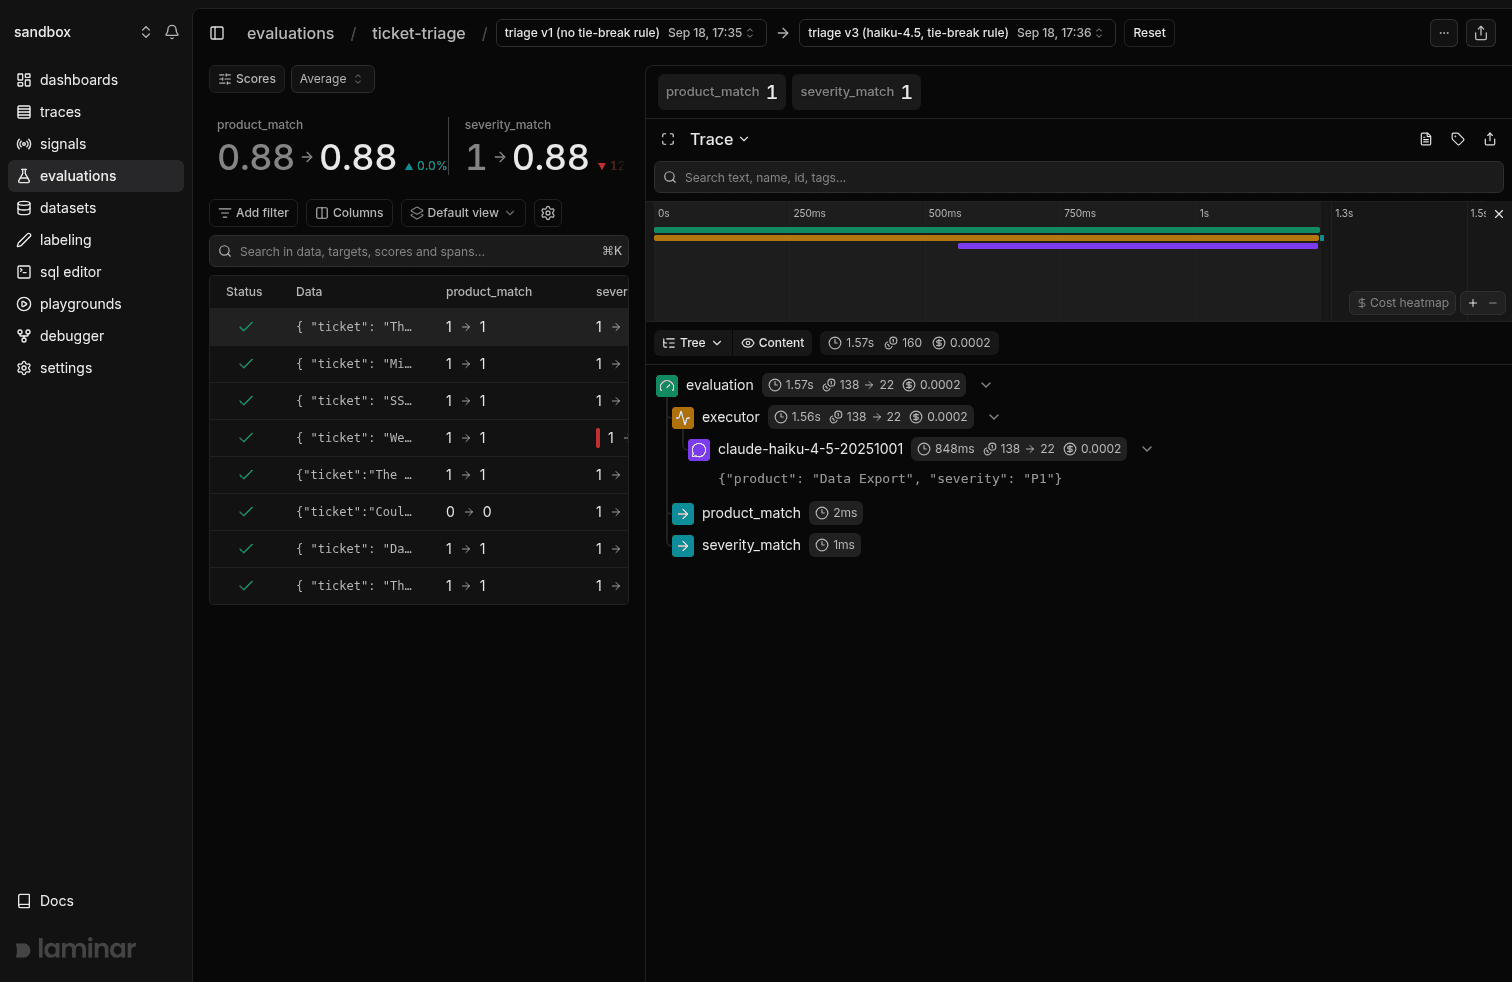This screenshot has width=1512, height=982.
Task: Select the row with "Da…" ticket
Action: pos(419,549)
